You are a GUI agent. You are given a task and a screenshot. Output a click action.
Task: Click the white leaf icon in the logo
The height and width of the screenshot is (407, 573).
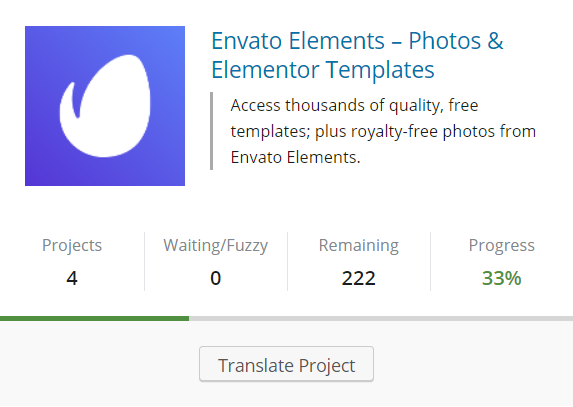click(105, 106)
